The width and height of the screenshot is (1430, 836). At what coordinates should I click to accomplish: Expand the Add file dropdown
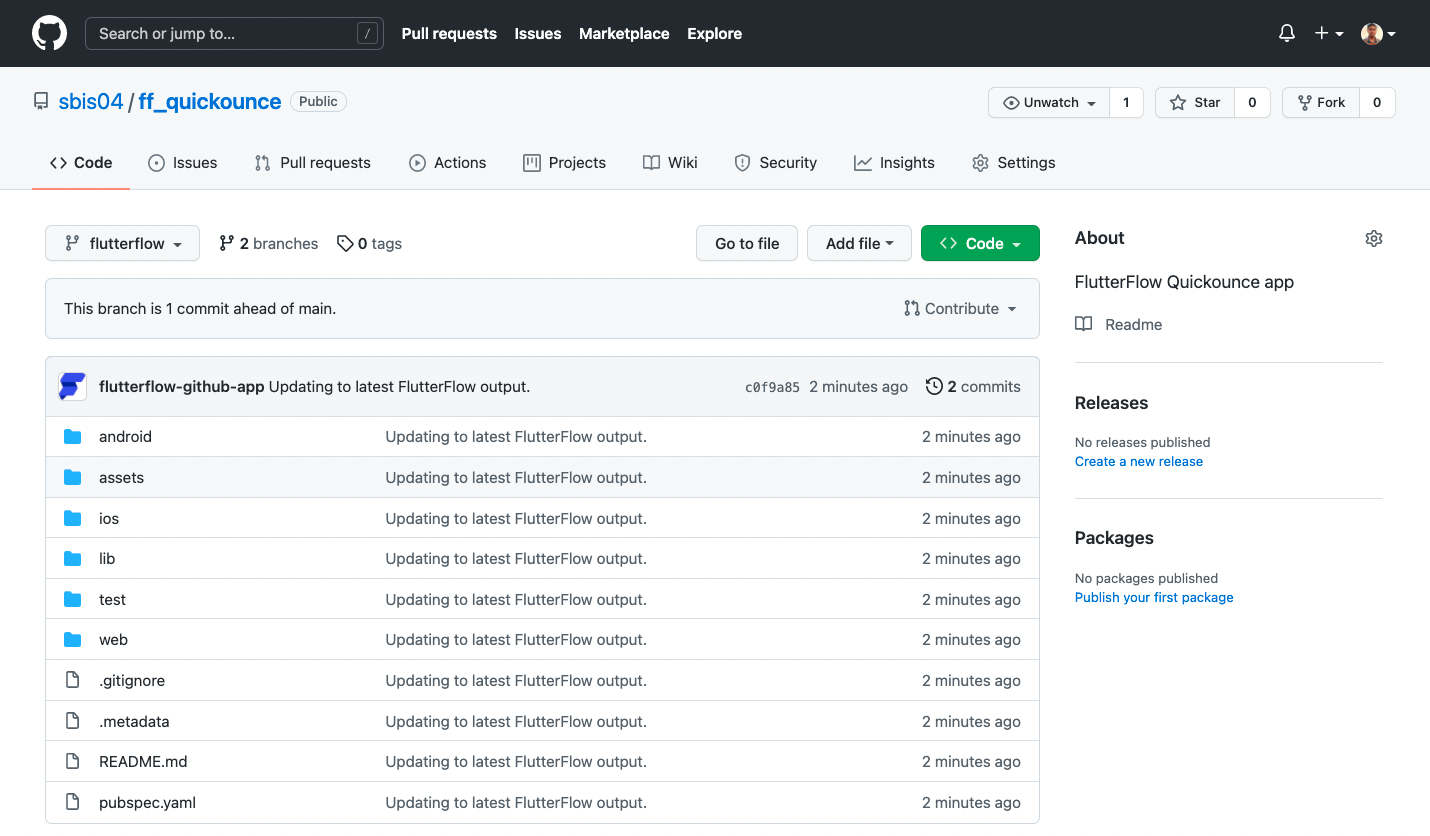(x=859, y=243)
